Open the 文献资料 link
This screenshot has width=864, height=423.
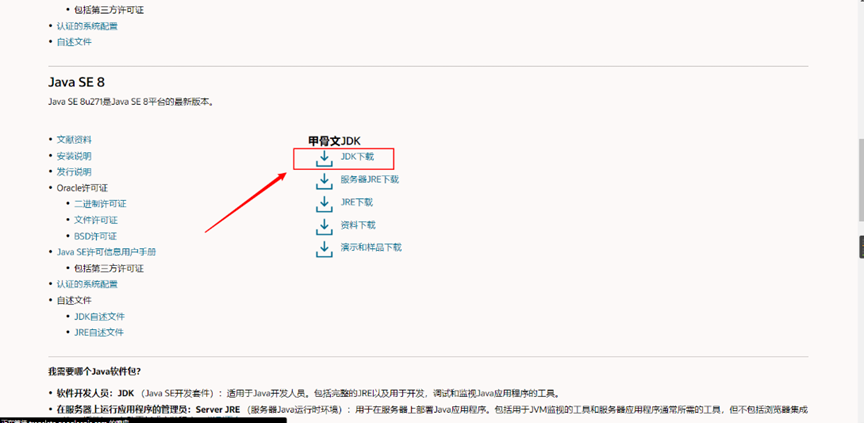pos(74,139)
